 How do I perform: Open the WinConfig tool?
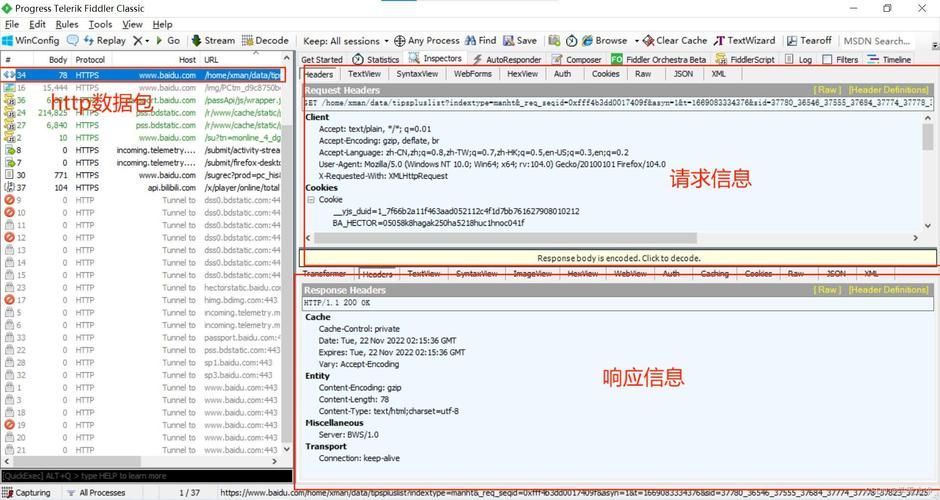point(31,41)
